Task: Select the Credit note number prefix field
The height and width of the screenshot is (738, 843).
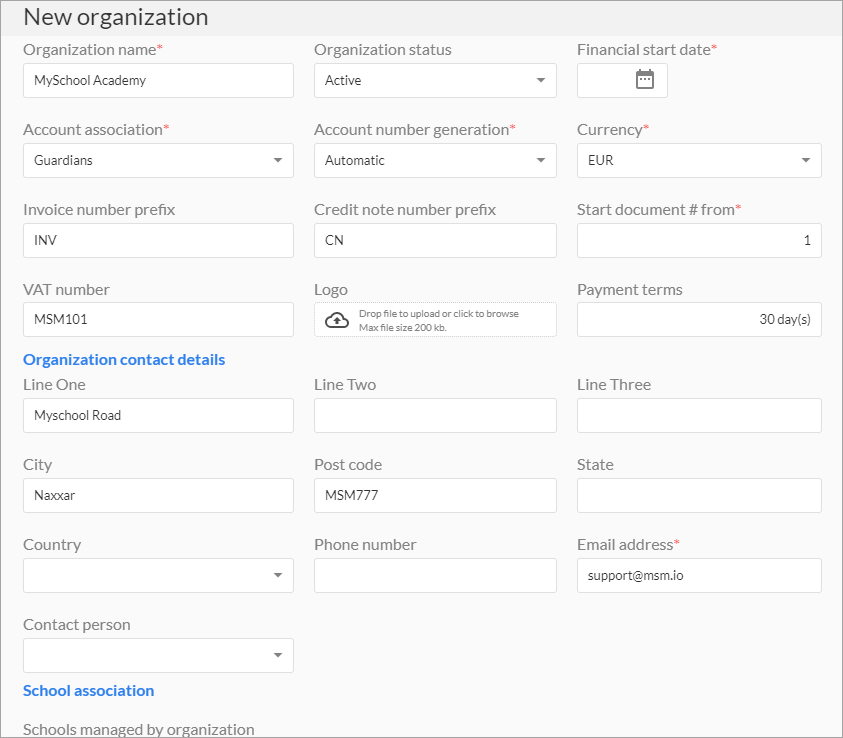Action: [435, 240]
